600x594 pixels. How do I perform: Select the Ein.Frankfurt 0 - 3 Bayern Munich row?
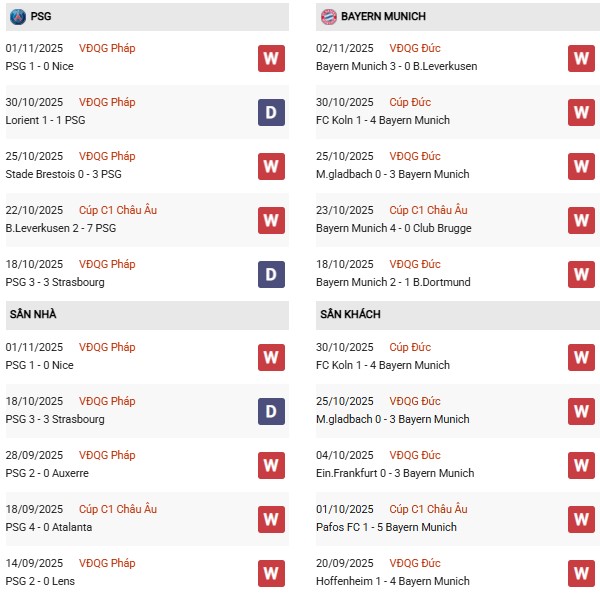pyautogui.click(x=392, y=473)
